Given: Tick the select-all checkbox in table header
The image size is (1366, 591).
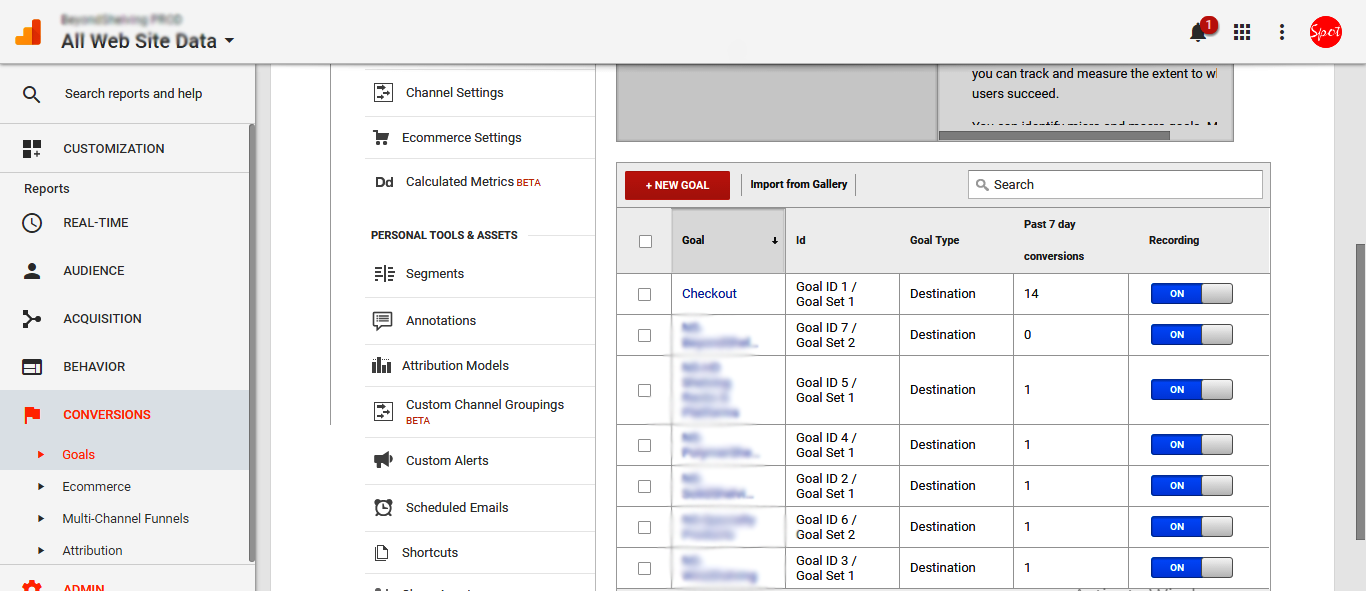Looking at the screenshot, I should pyautogui.click(x=645, y=241).
